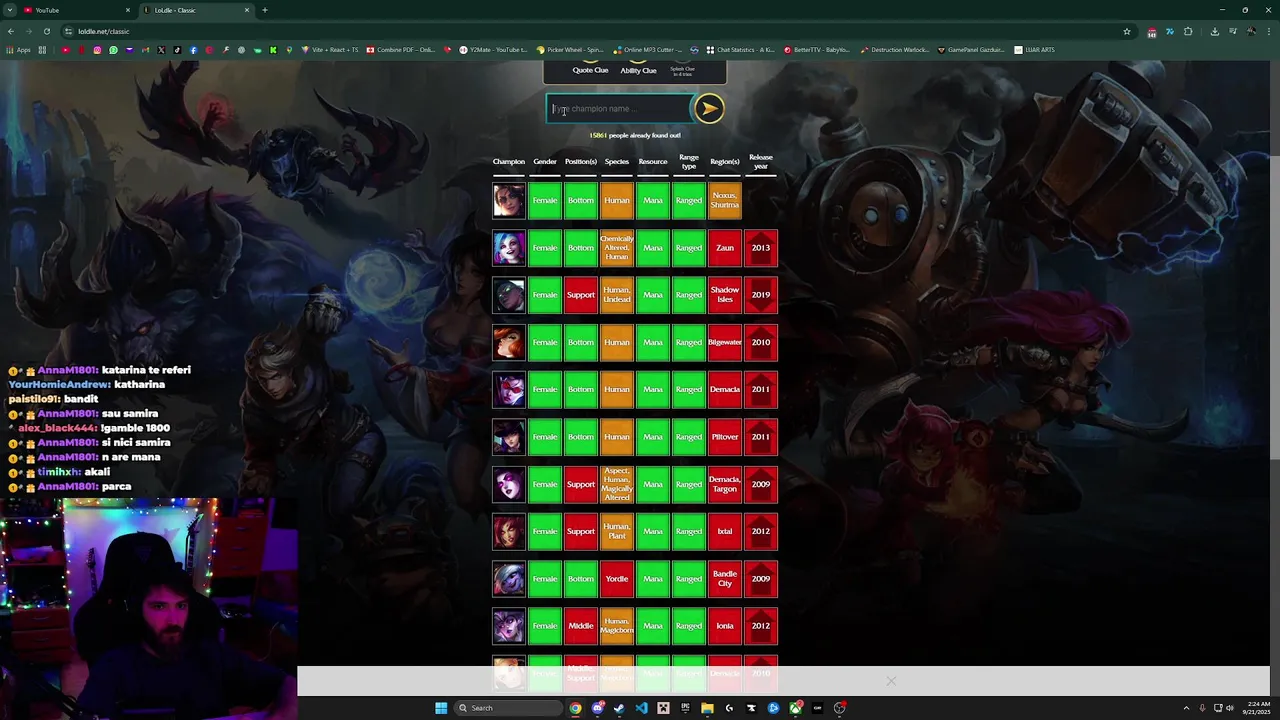Open the Ability Clue hint
1280x720 pixels.
[x=638, y=70]
